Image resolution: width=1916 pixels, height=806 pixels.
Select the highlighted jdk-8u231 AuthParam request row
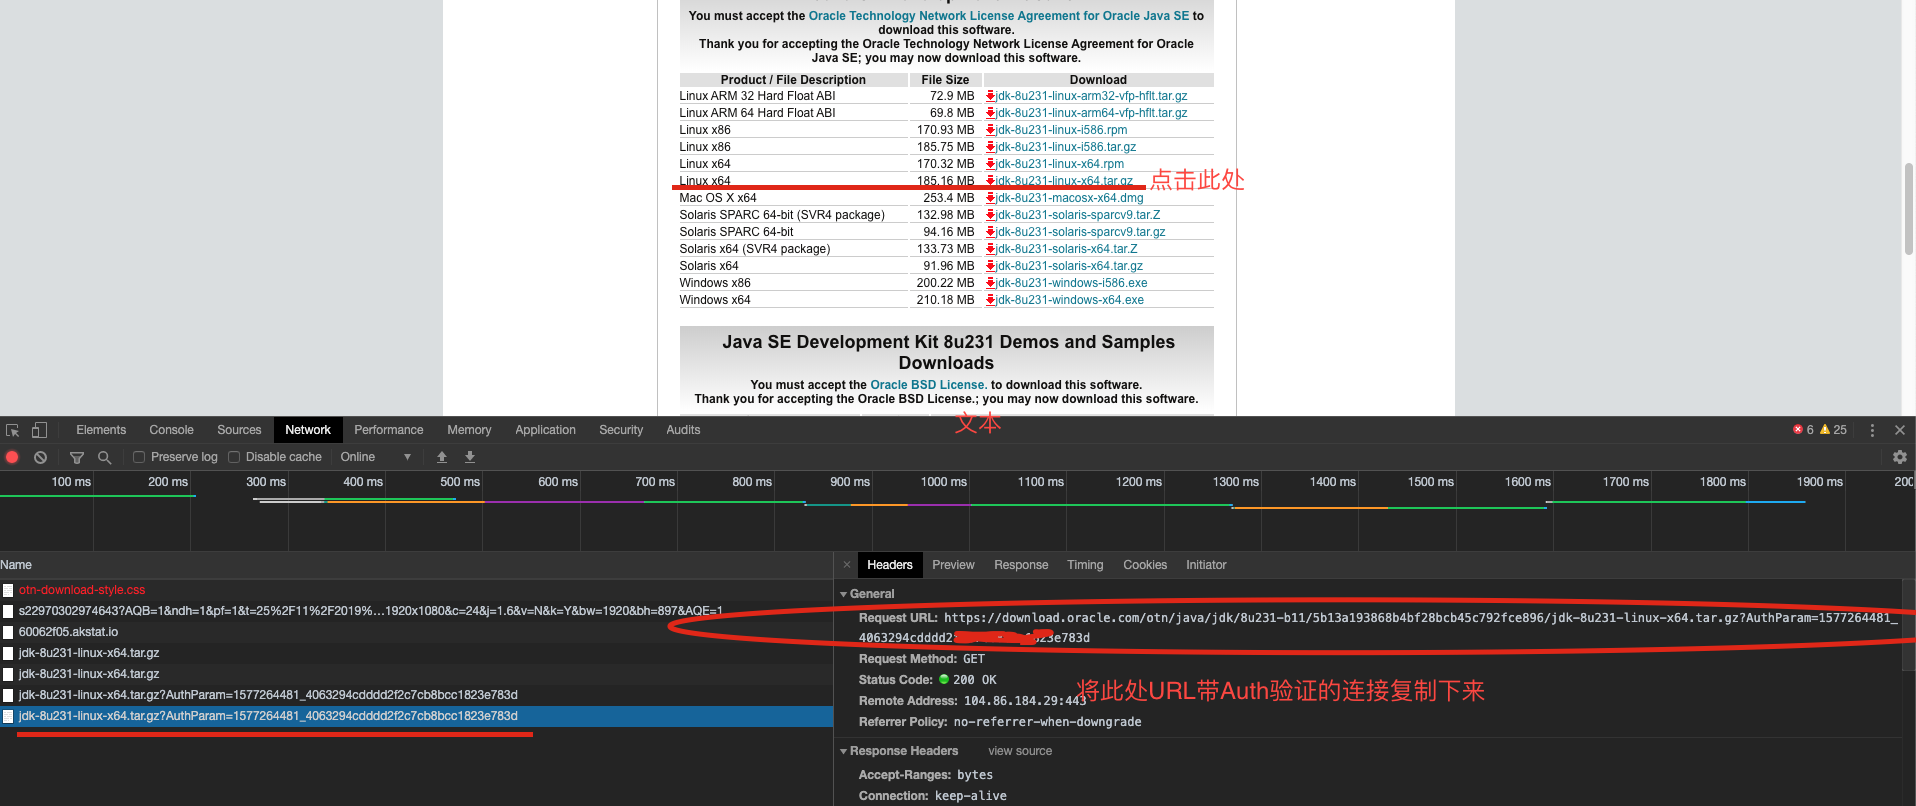click(416, 716)
